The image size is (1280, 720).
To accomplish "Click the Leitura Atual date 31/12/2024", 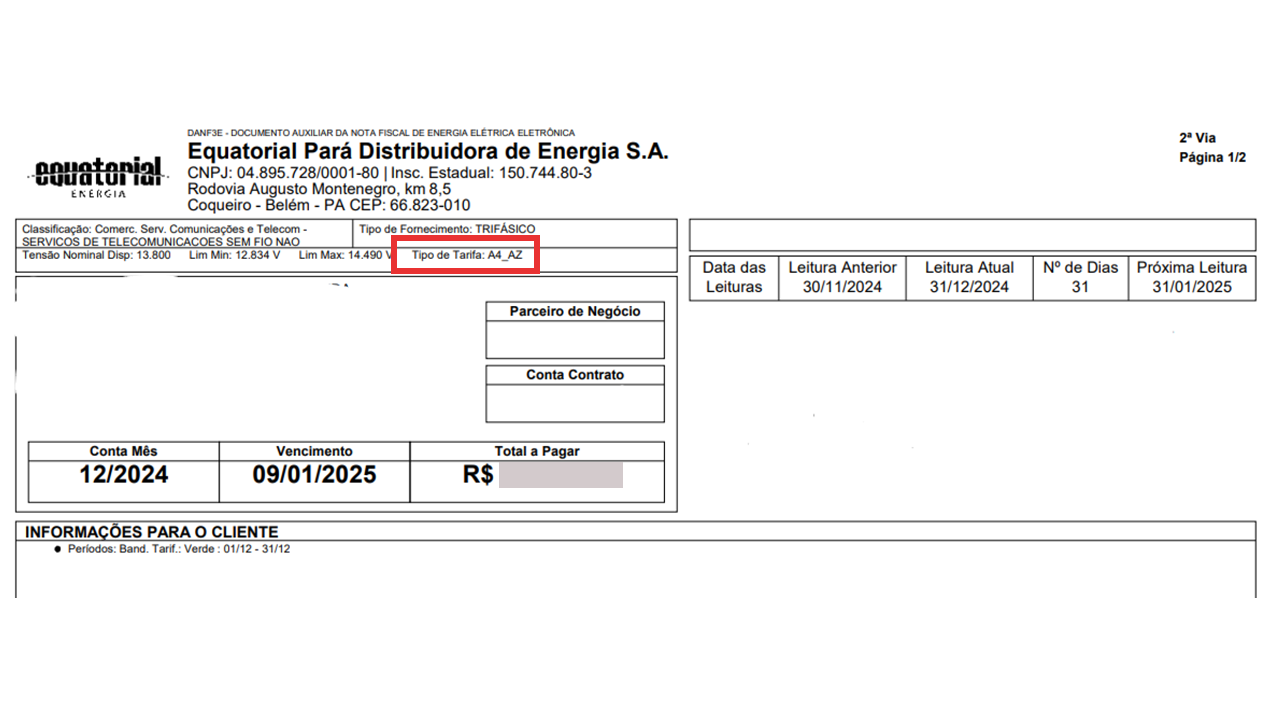I will click(x=969, y=287).
